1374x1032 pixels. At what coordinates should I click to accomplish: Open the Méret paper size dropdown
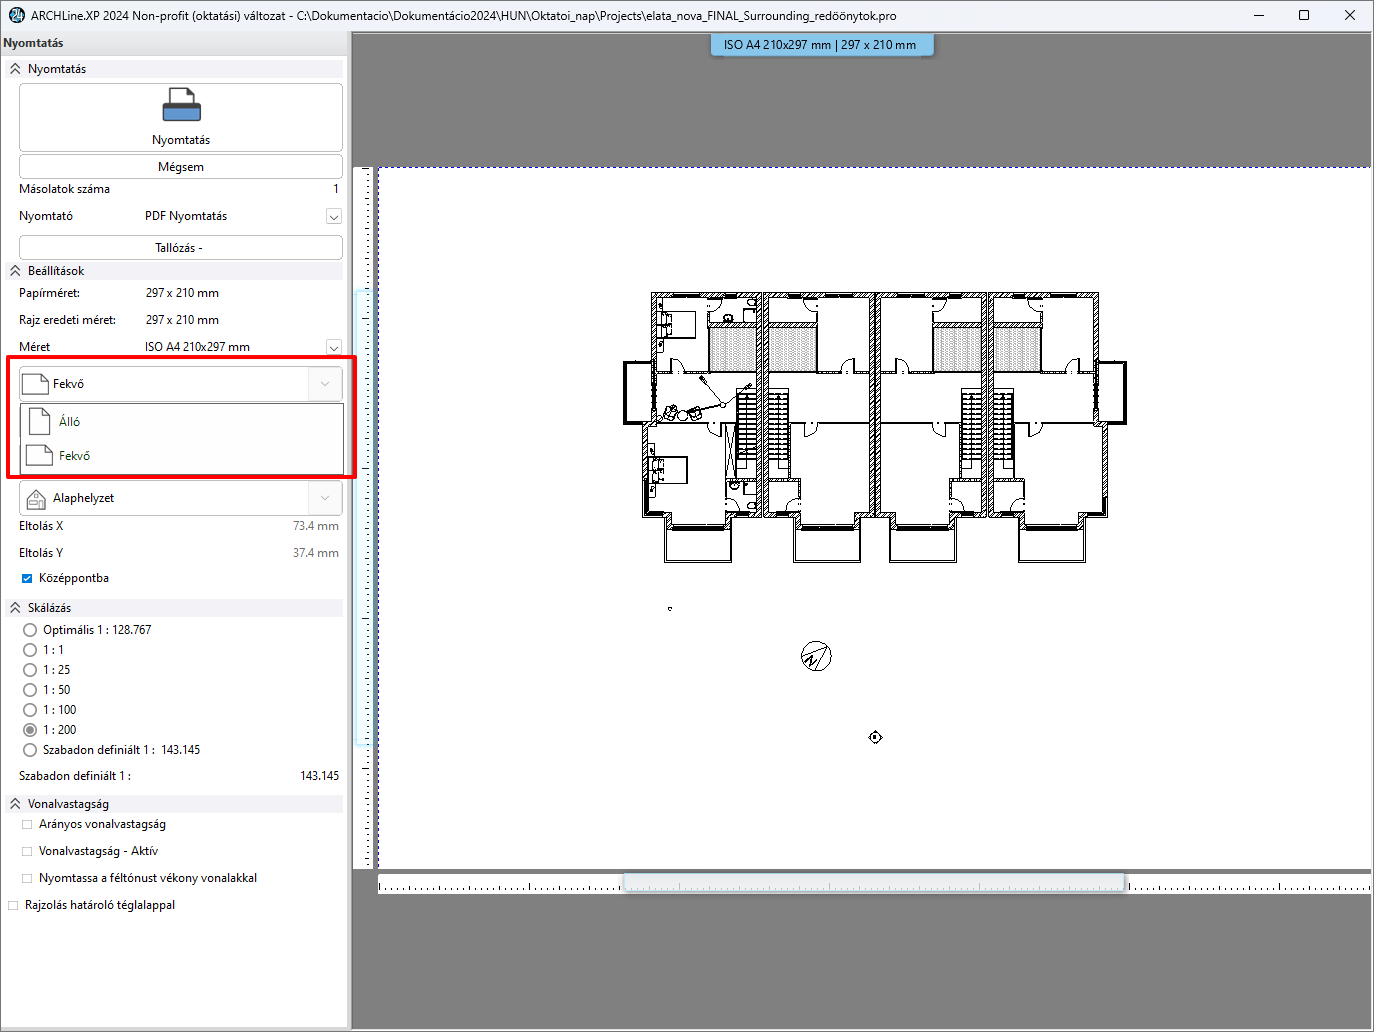pyautogui.click(x=334, y=347)
